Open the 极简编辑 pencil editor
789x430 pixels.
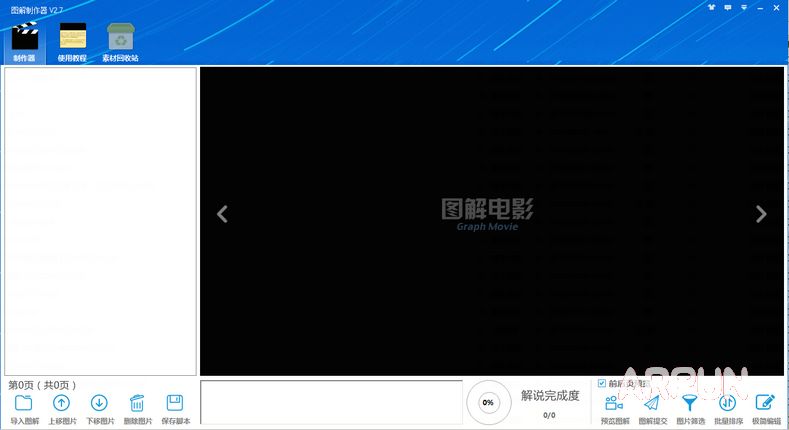pos(766,403)
